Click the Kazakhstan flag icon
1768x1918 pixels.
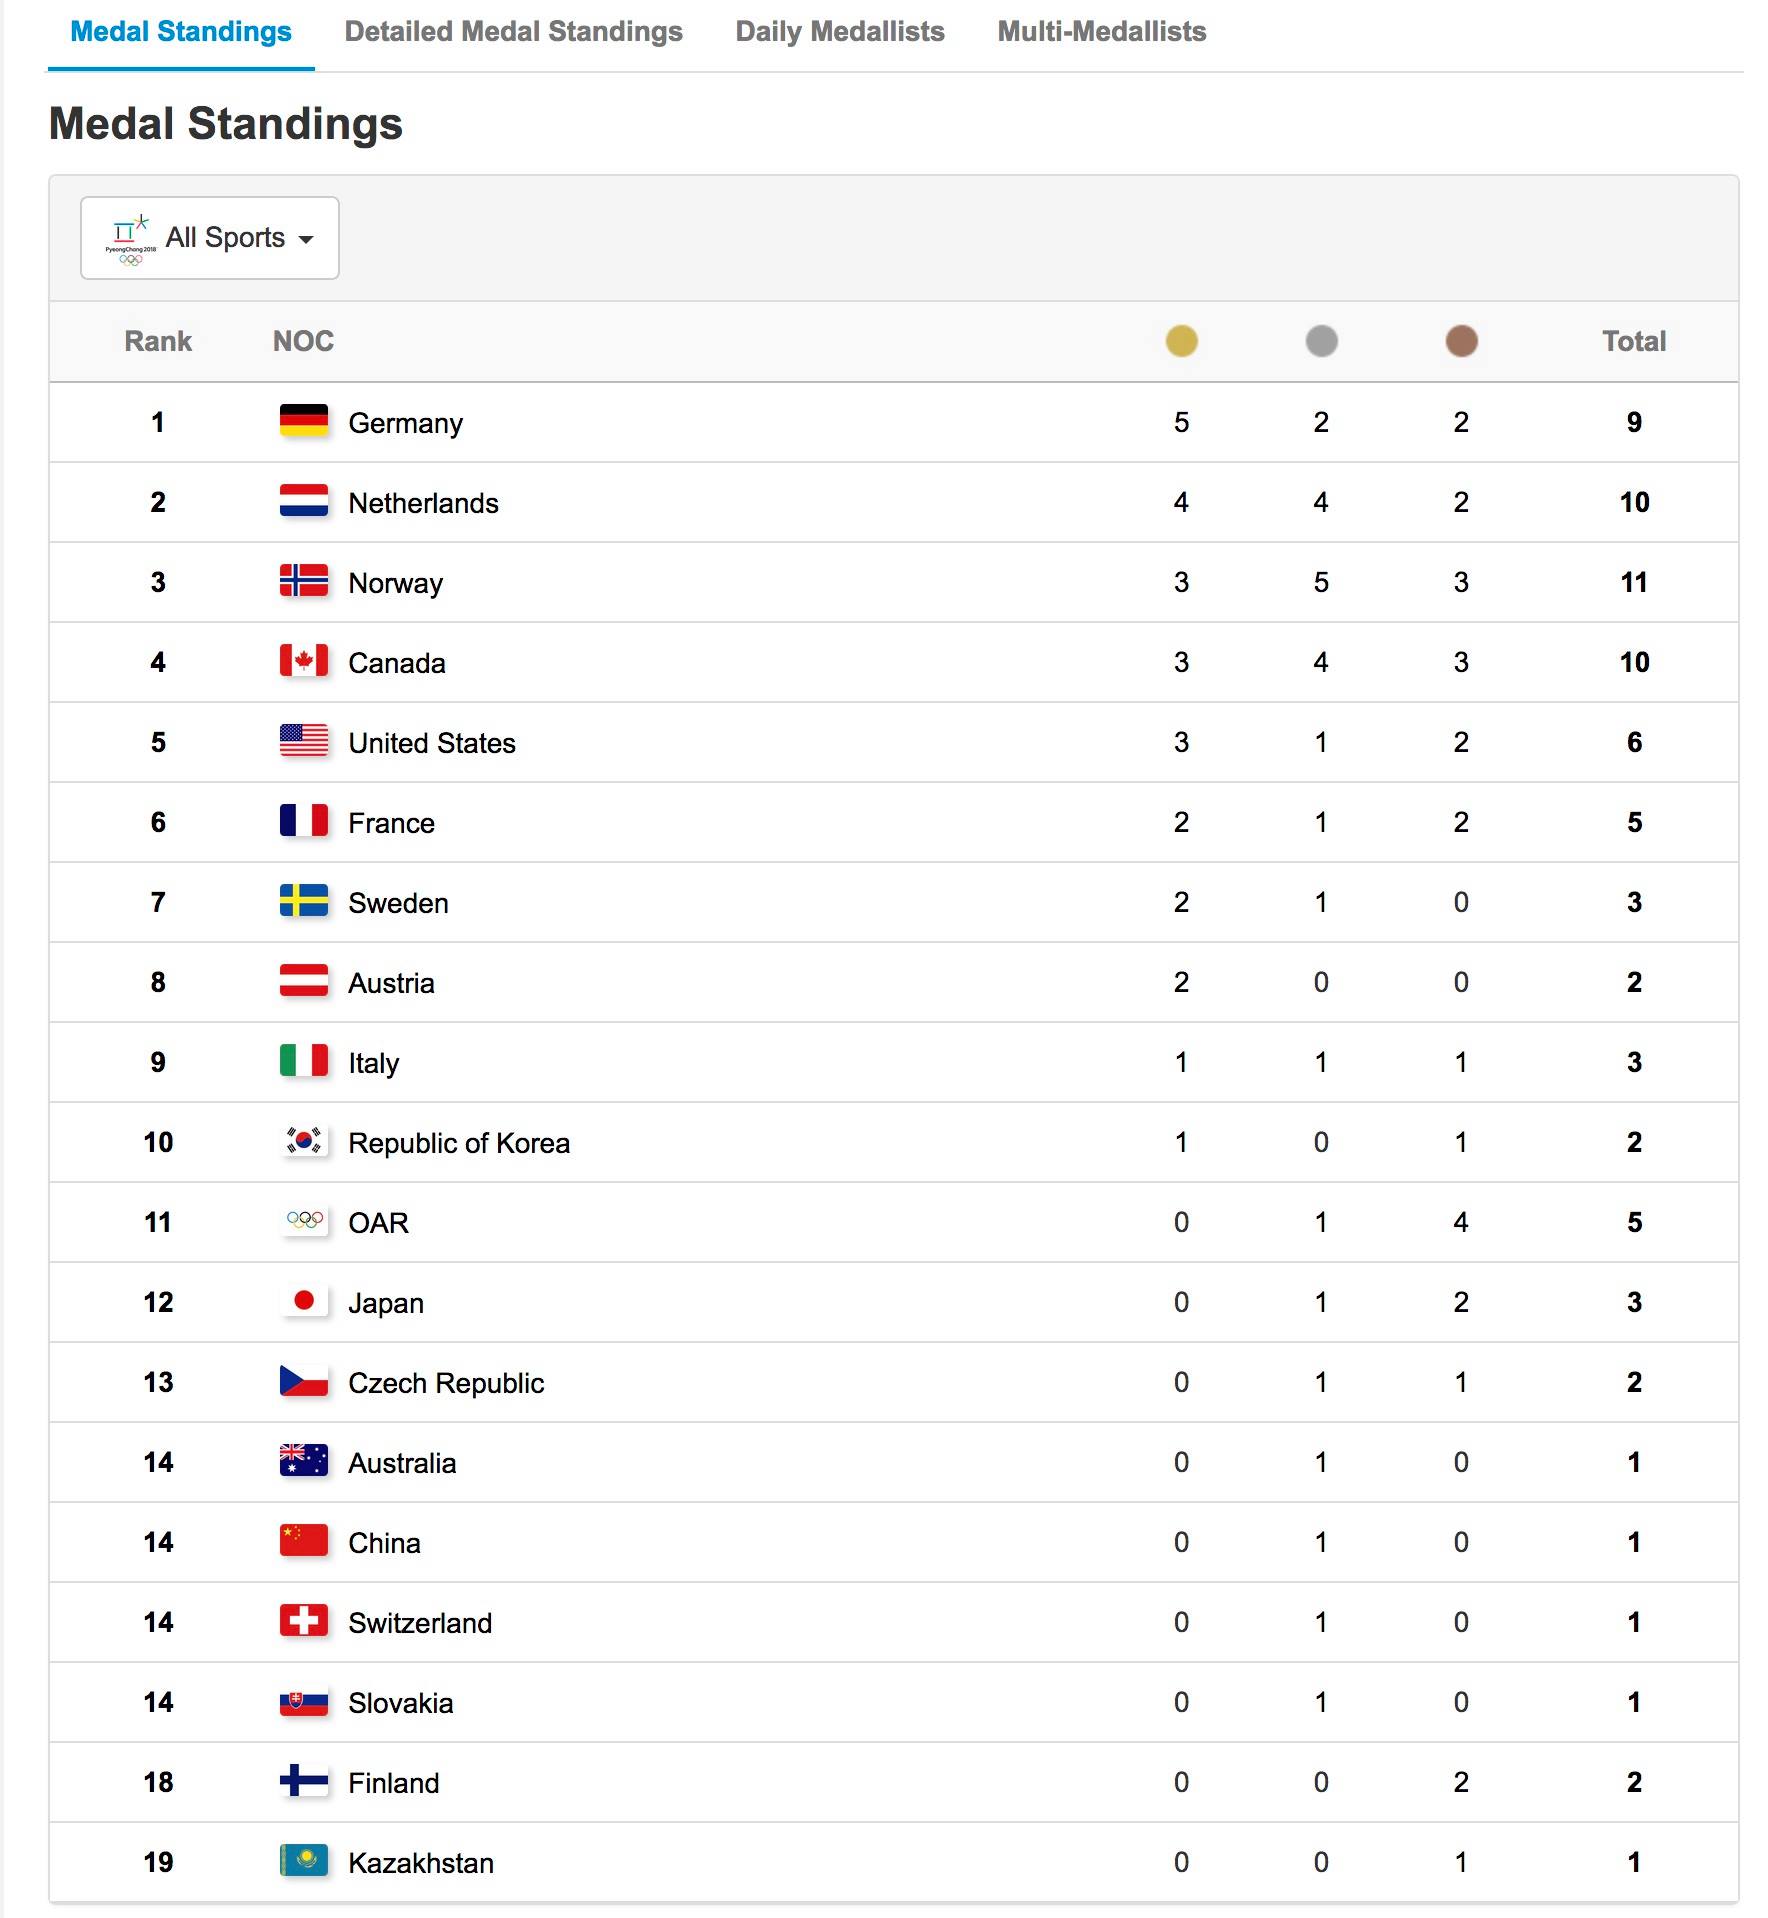click(304, 1861)
